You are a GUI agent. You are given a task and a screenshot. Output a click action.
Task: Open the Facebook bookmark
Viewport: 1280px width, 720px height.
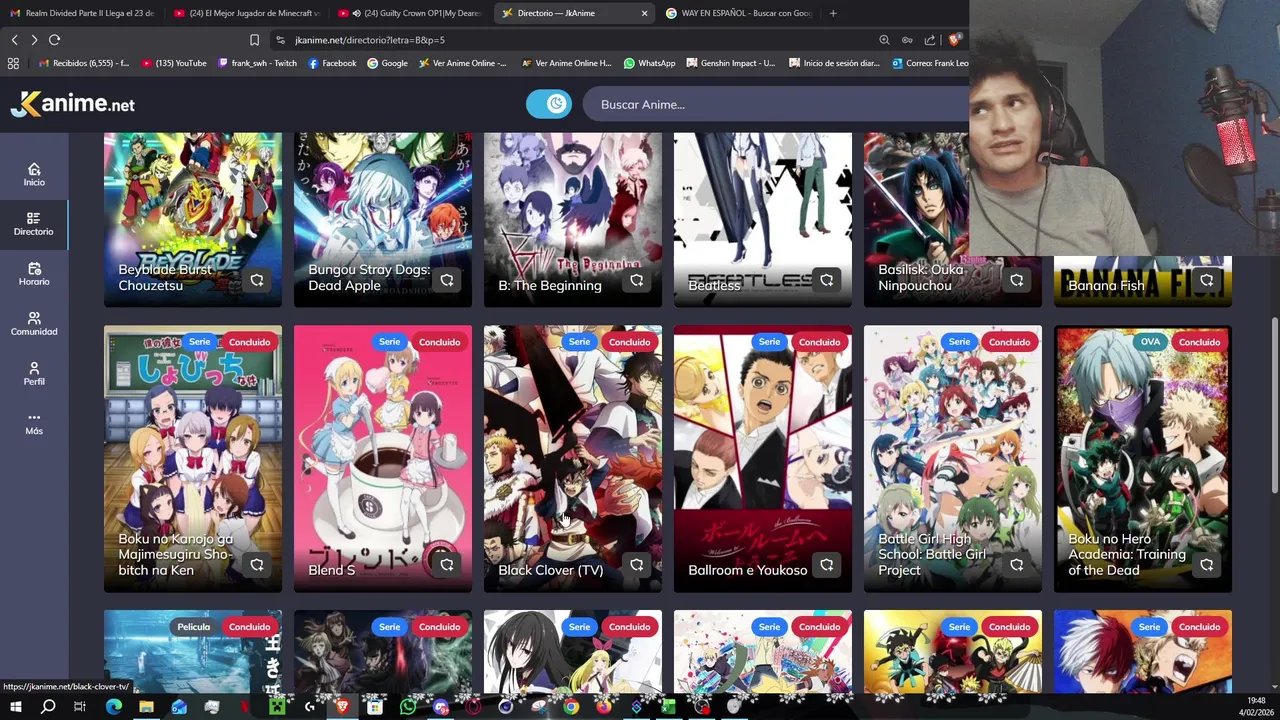pyautogui.click(x=332, y=63)
